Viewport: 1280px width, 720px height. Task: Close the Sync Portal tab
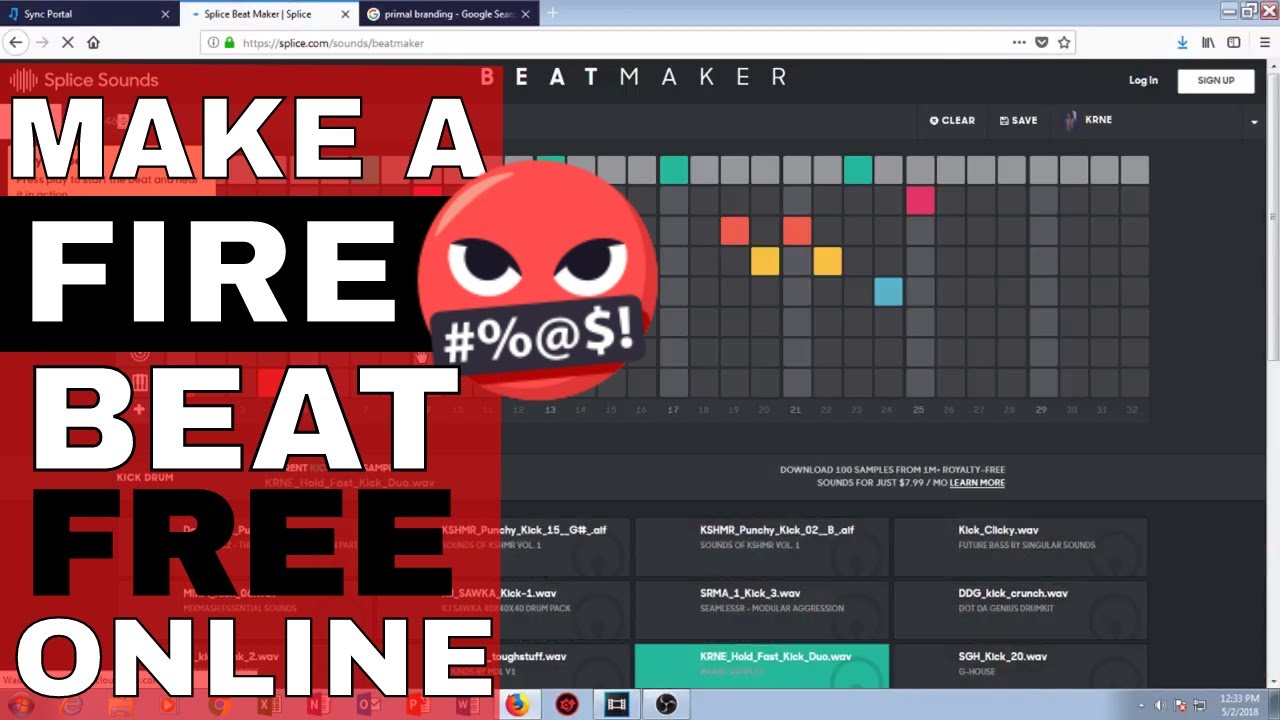click(165, 14)
